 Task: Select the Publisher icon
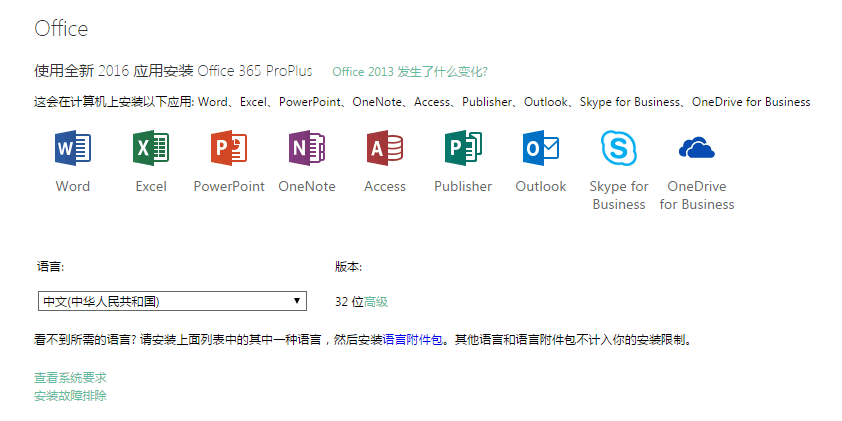coord(463,148)
